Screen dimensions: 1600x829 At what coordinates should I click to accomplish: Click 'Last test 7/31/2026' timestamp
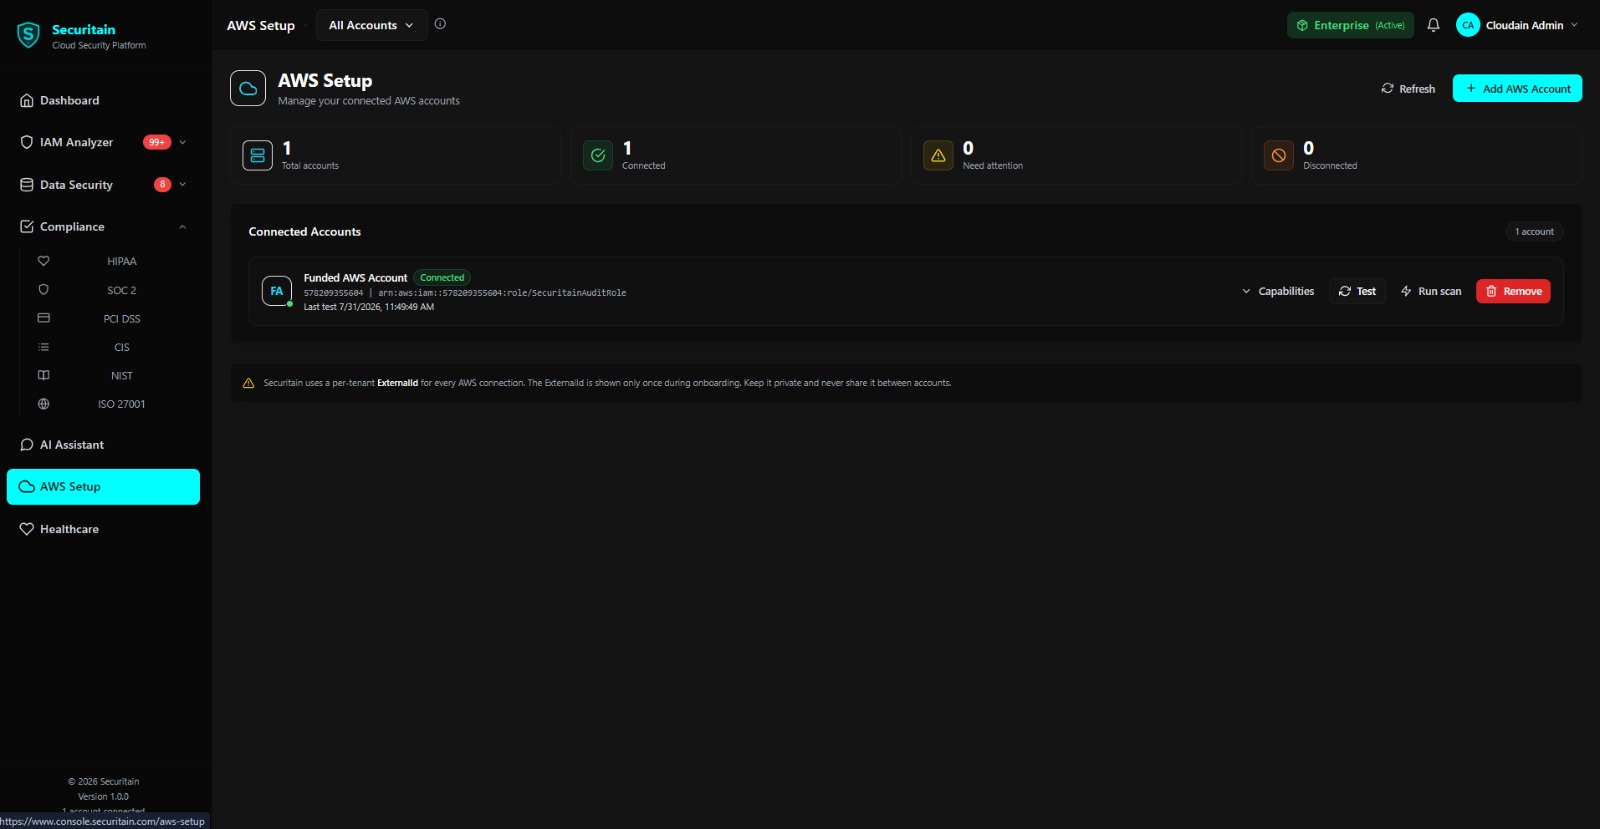tap(369, 307)
